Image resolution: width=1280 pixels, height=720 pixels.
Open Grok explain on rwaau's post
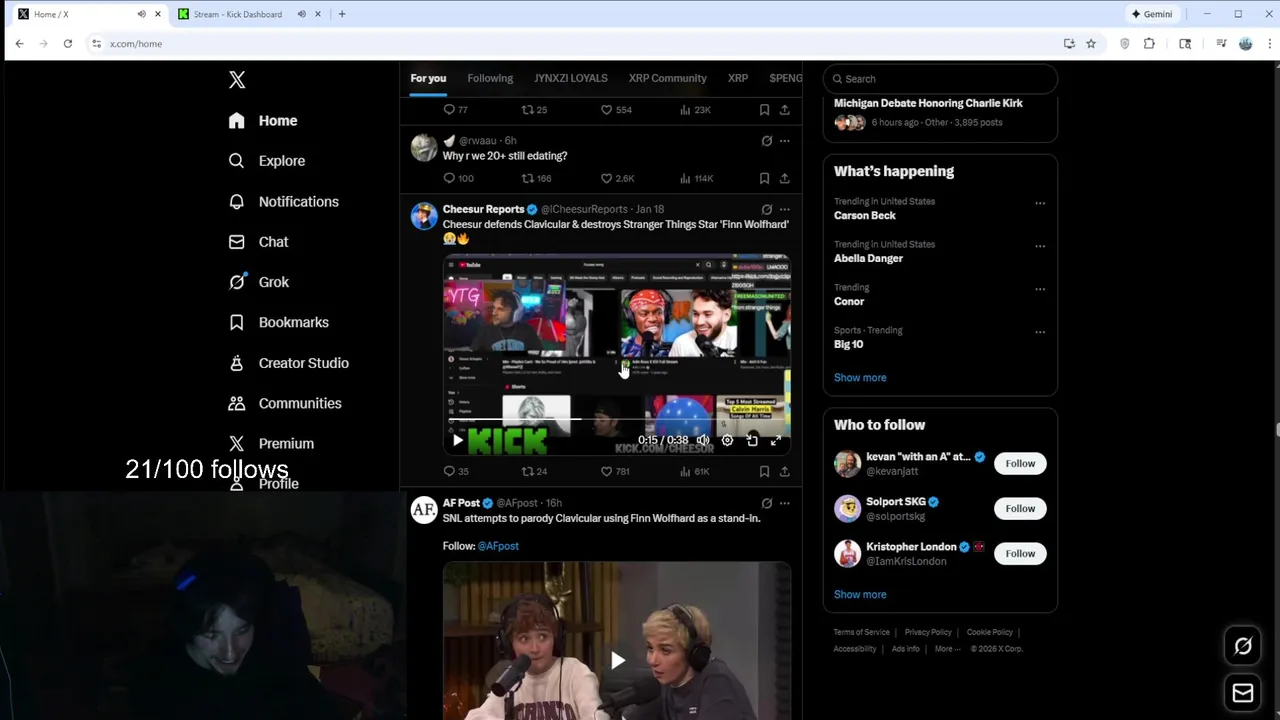tap(767, 141)
